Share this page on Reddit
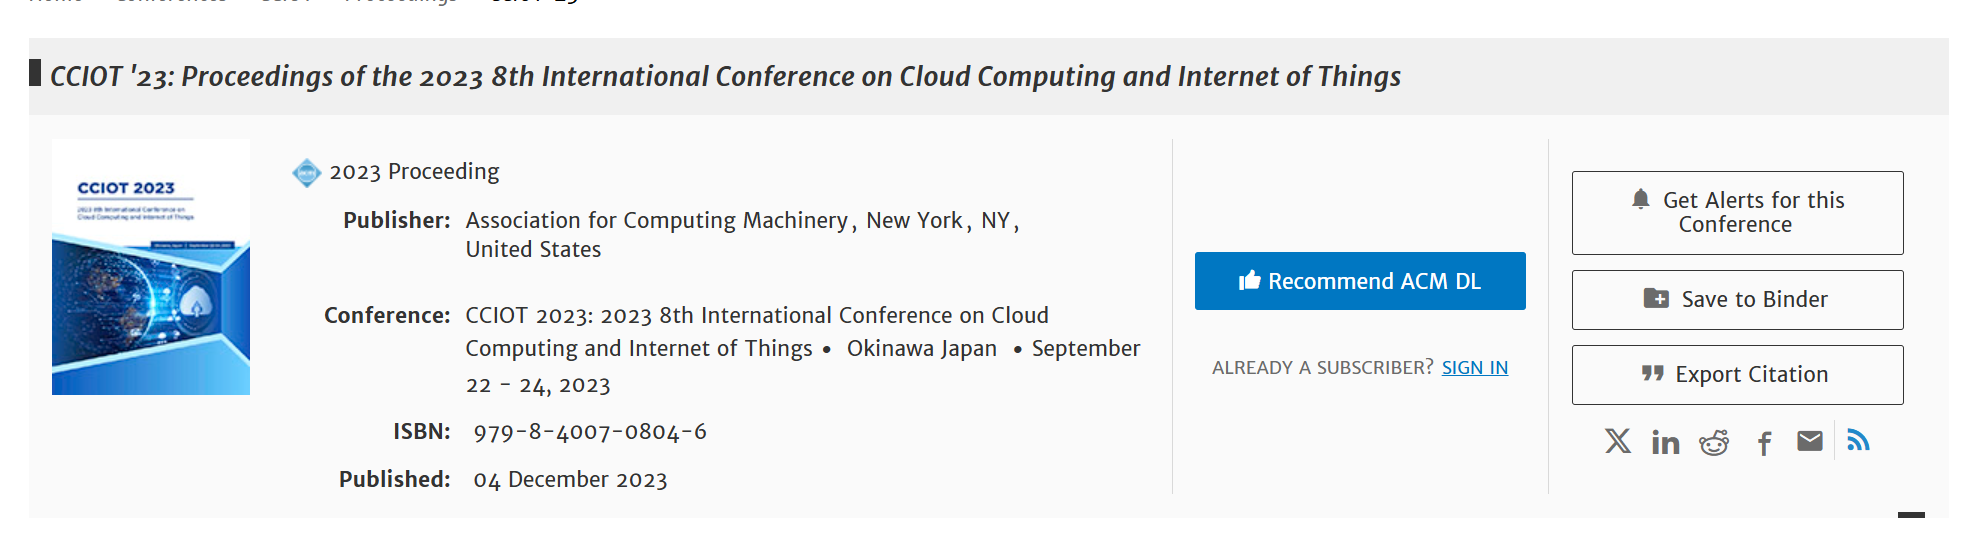1962x552 pixels. [1714, 442]
